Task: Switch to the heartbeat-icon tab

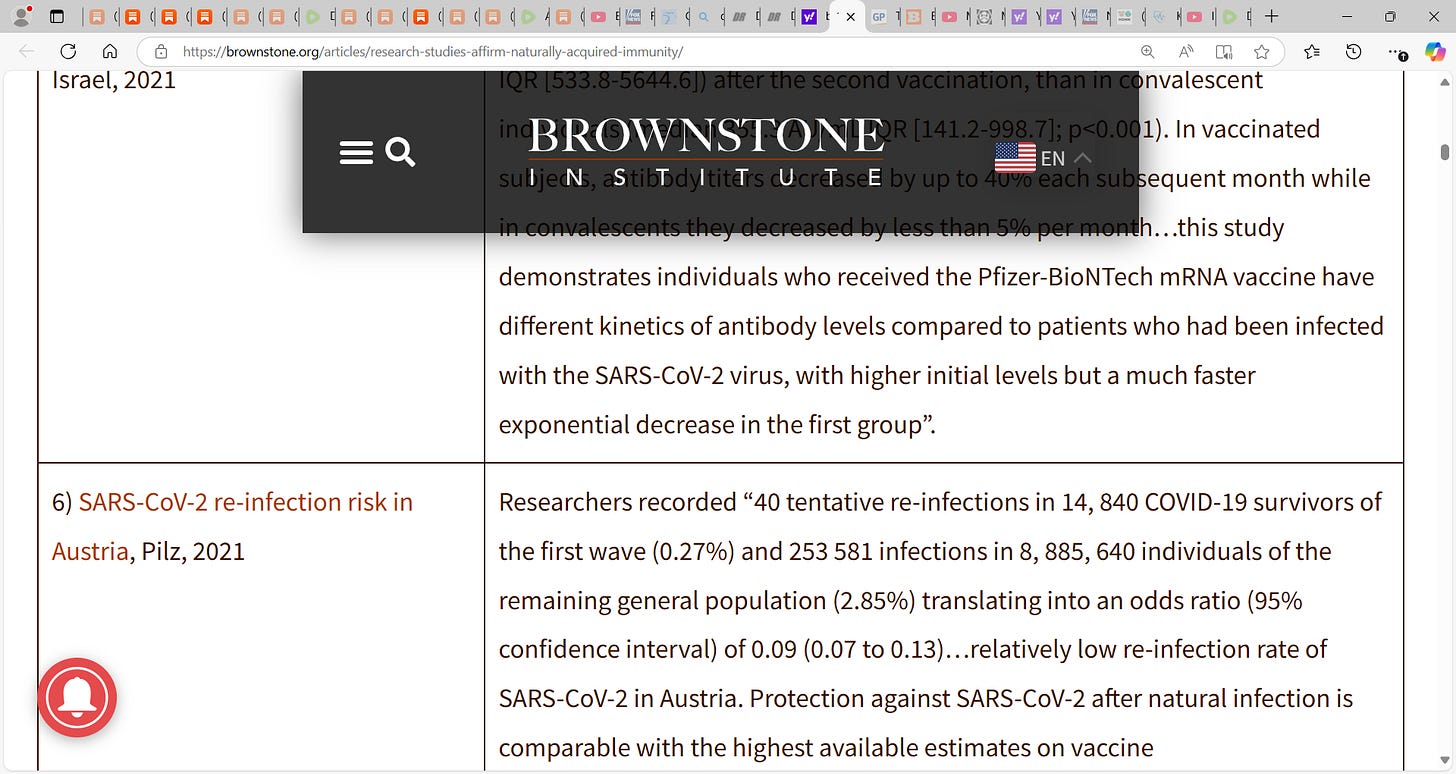Action: [x=1158, y=17]
